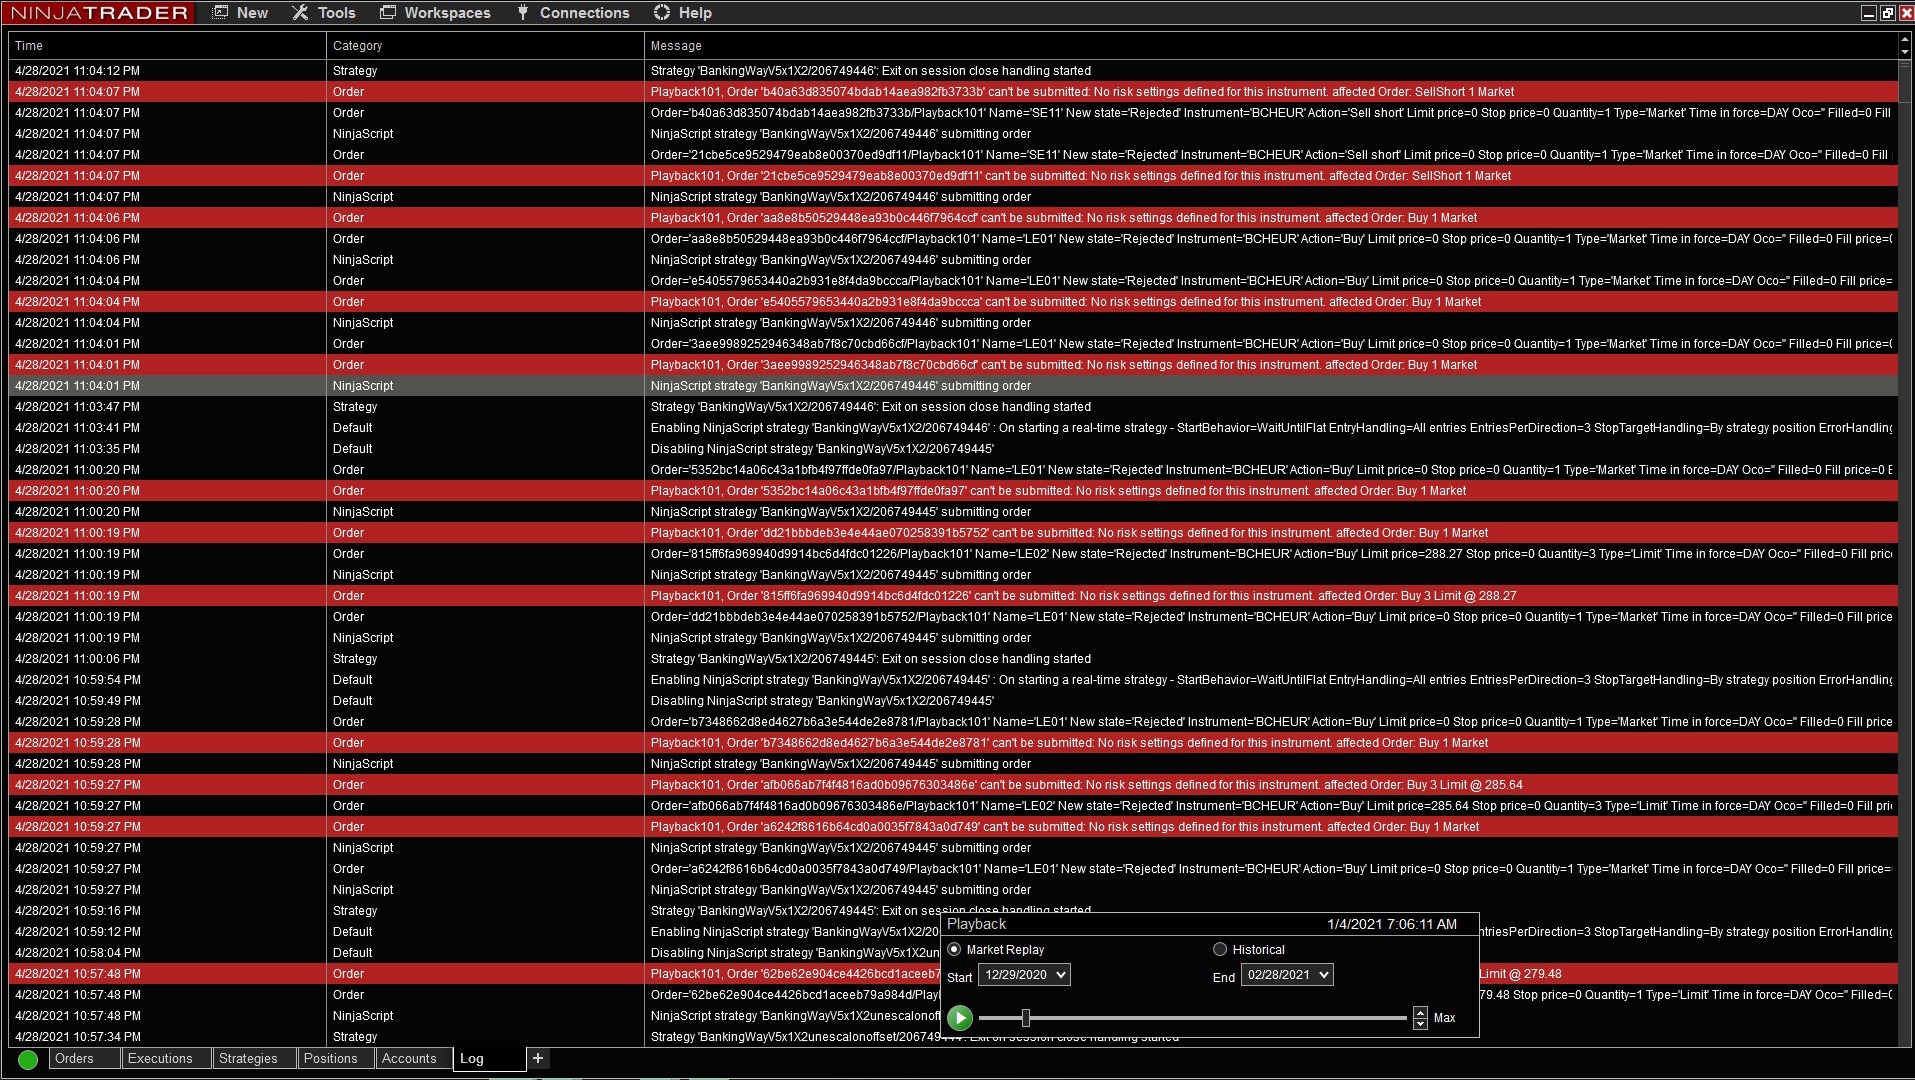Decrease playback speed with the down stepper arrow

click(1420, 1024)
